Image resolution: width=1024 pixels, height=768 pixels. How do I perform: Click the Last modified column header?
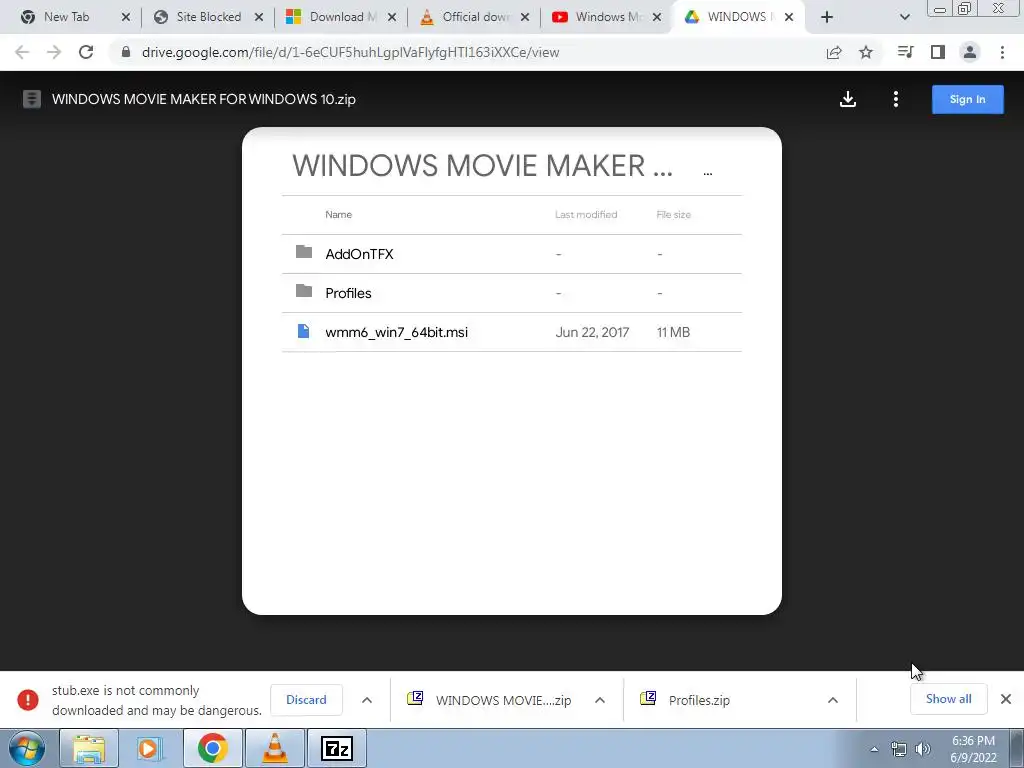(586, 215)
